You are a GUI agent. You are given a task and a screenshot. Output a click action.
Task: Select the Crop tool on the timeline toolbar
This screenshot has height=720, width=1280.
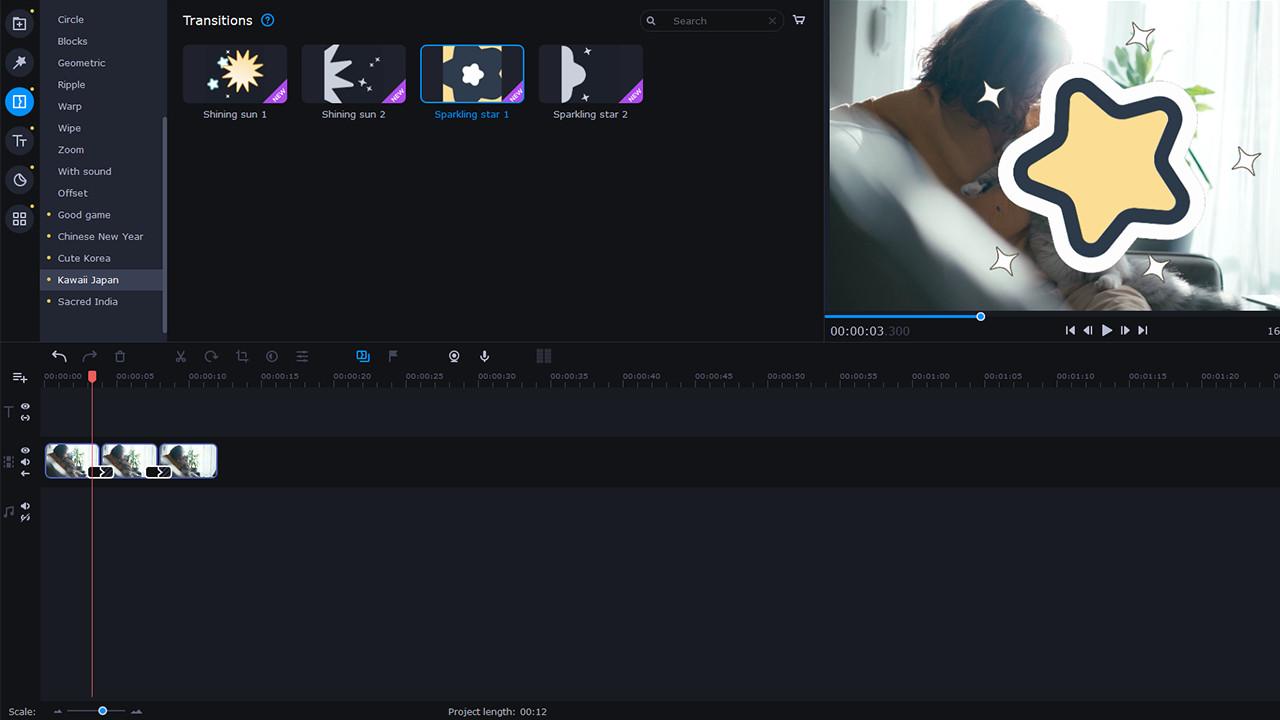(x=241, y=356)
